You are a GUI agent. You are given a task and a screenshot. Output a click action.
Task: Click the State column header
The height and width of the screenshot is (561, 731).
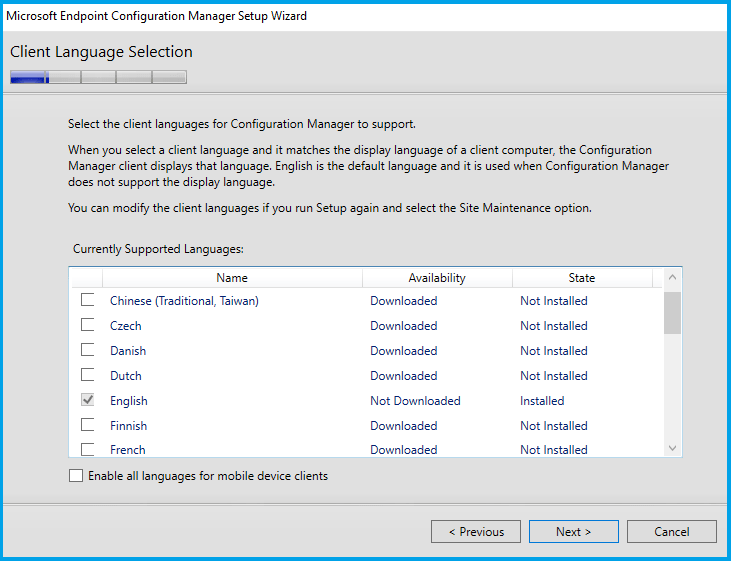coord(581,278)
